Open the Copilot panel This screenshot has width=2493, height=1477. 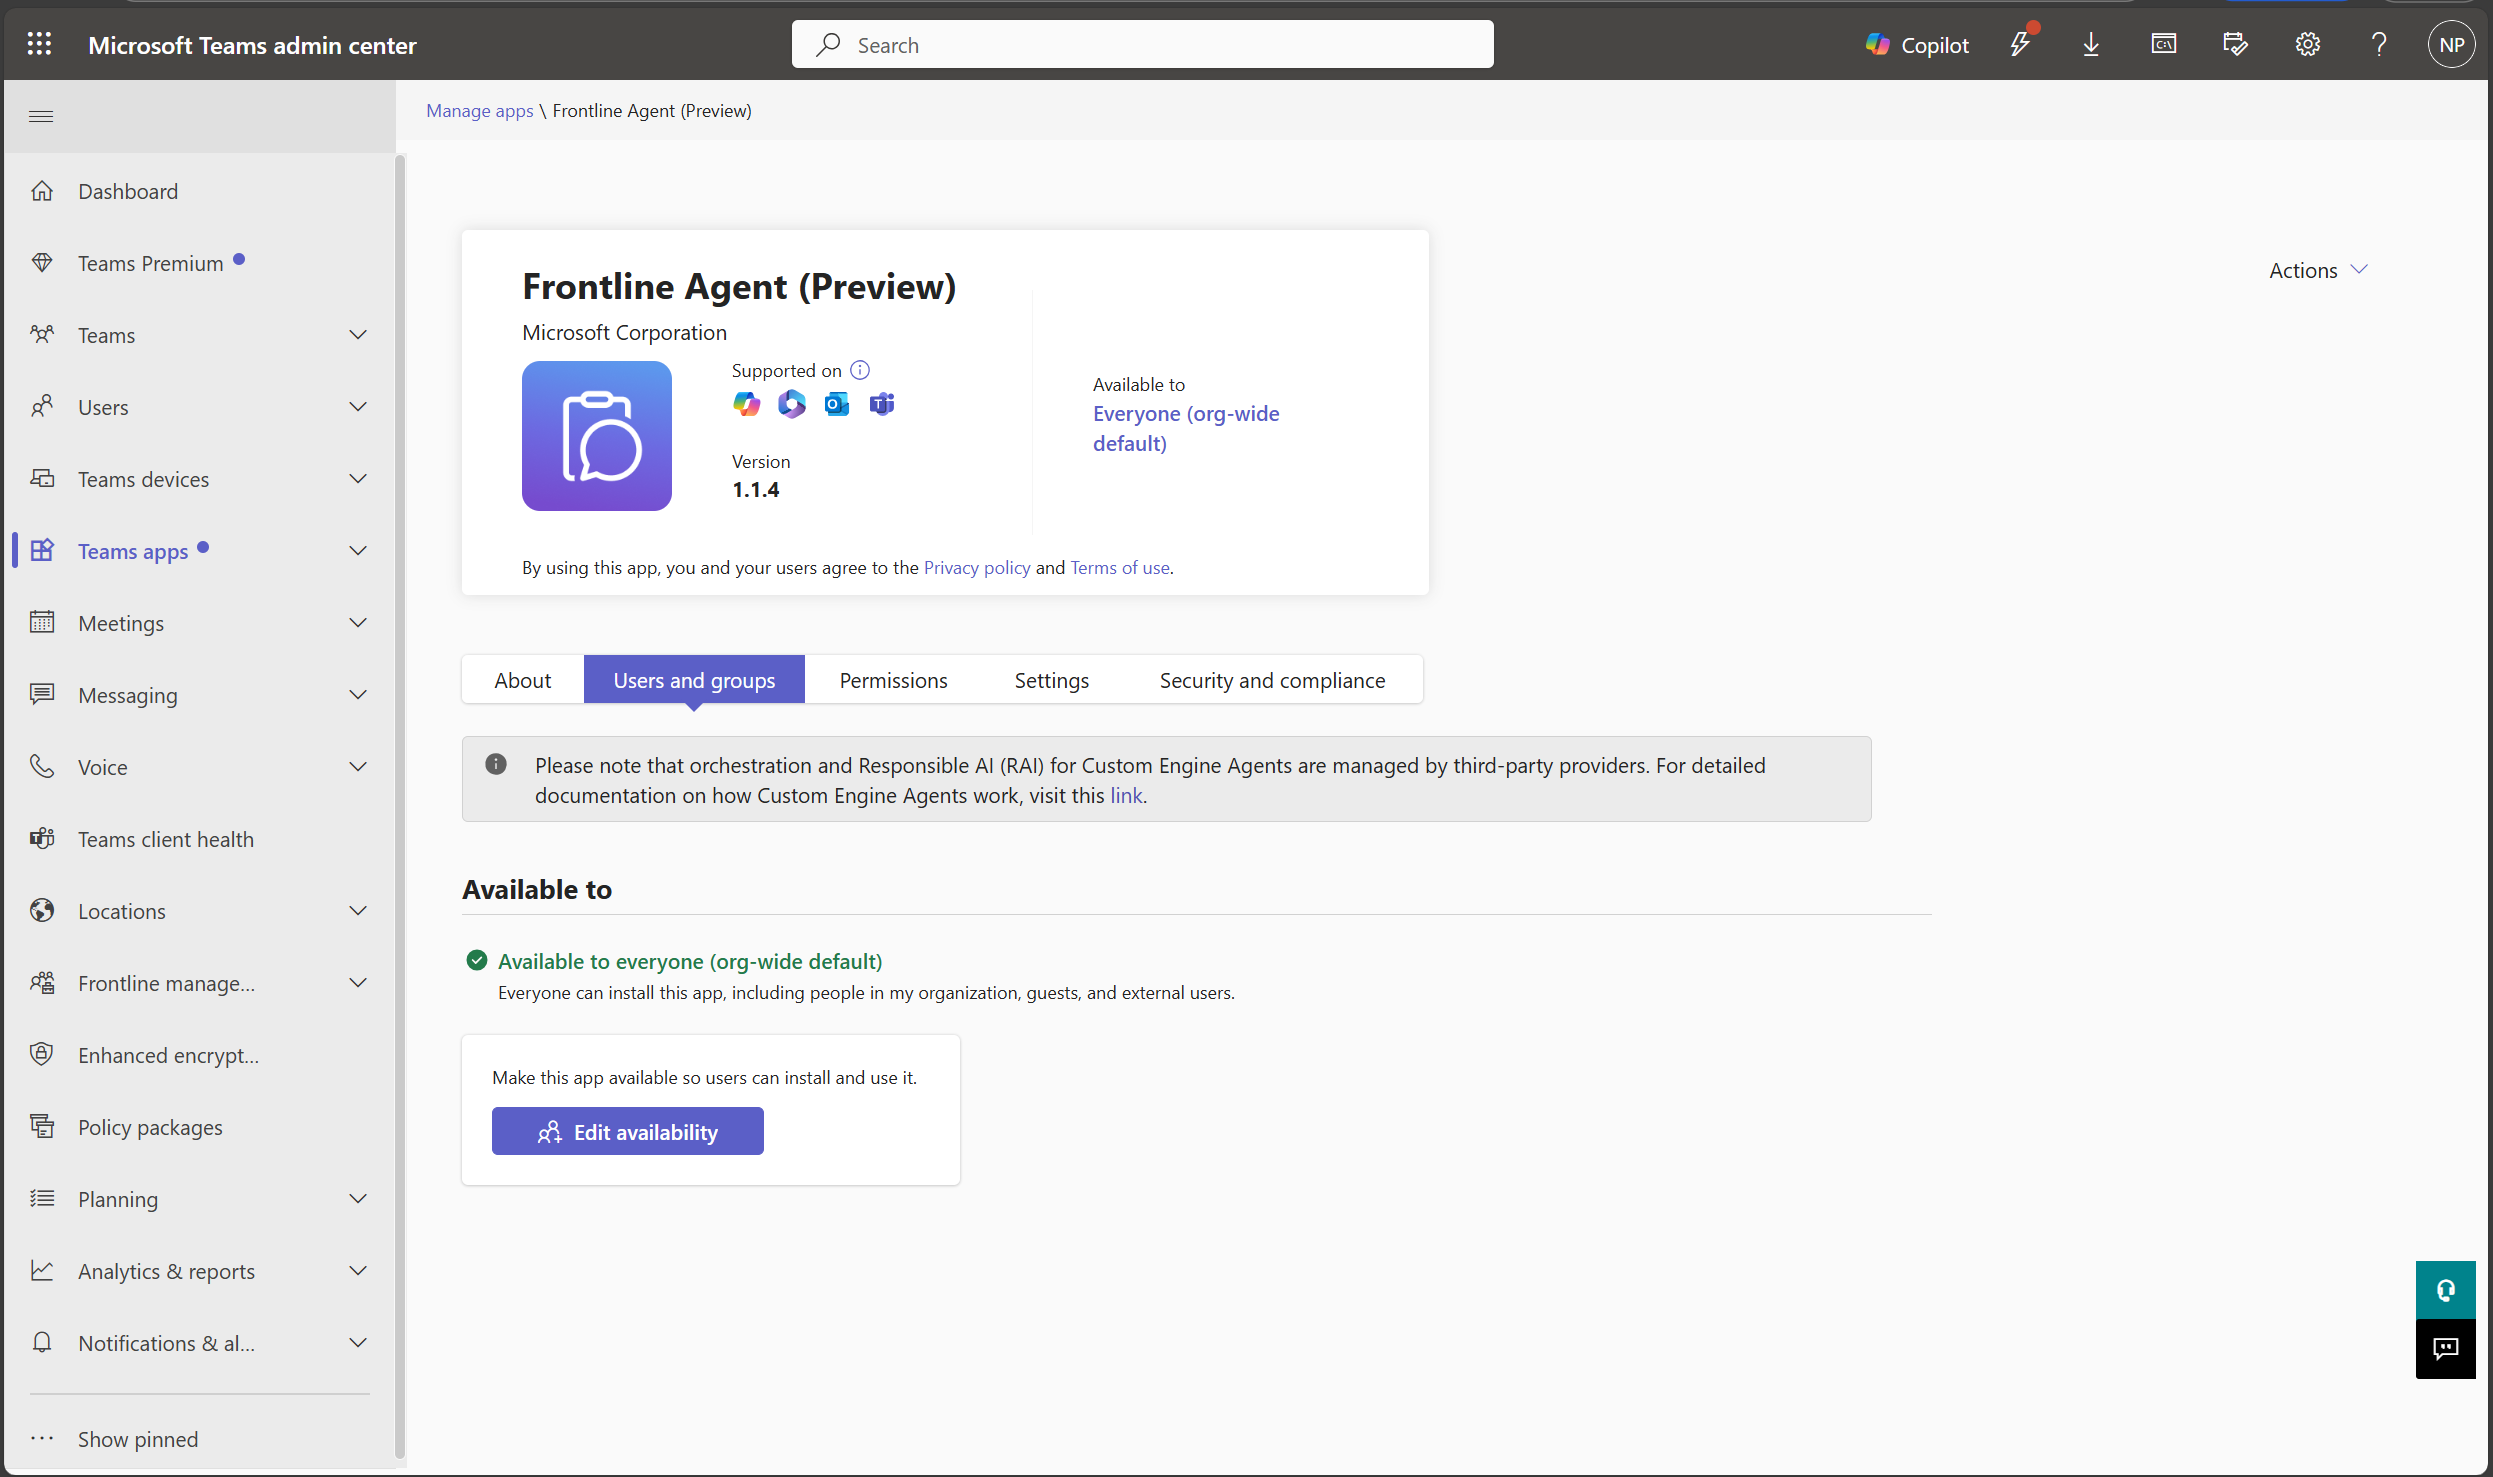[x=1917, y=45]
